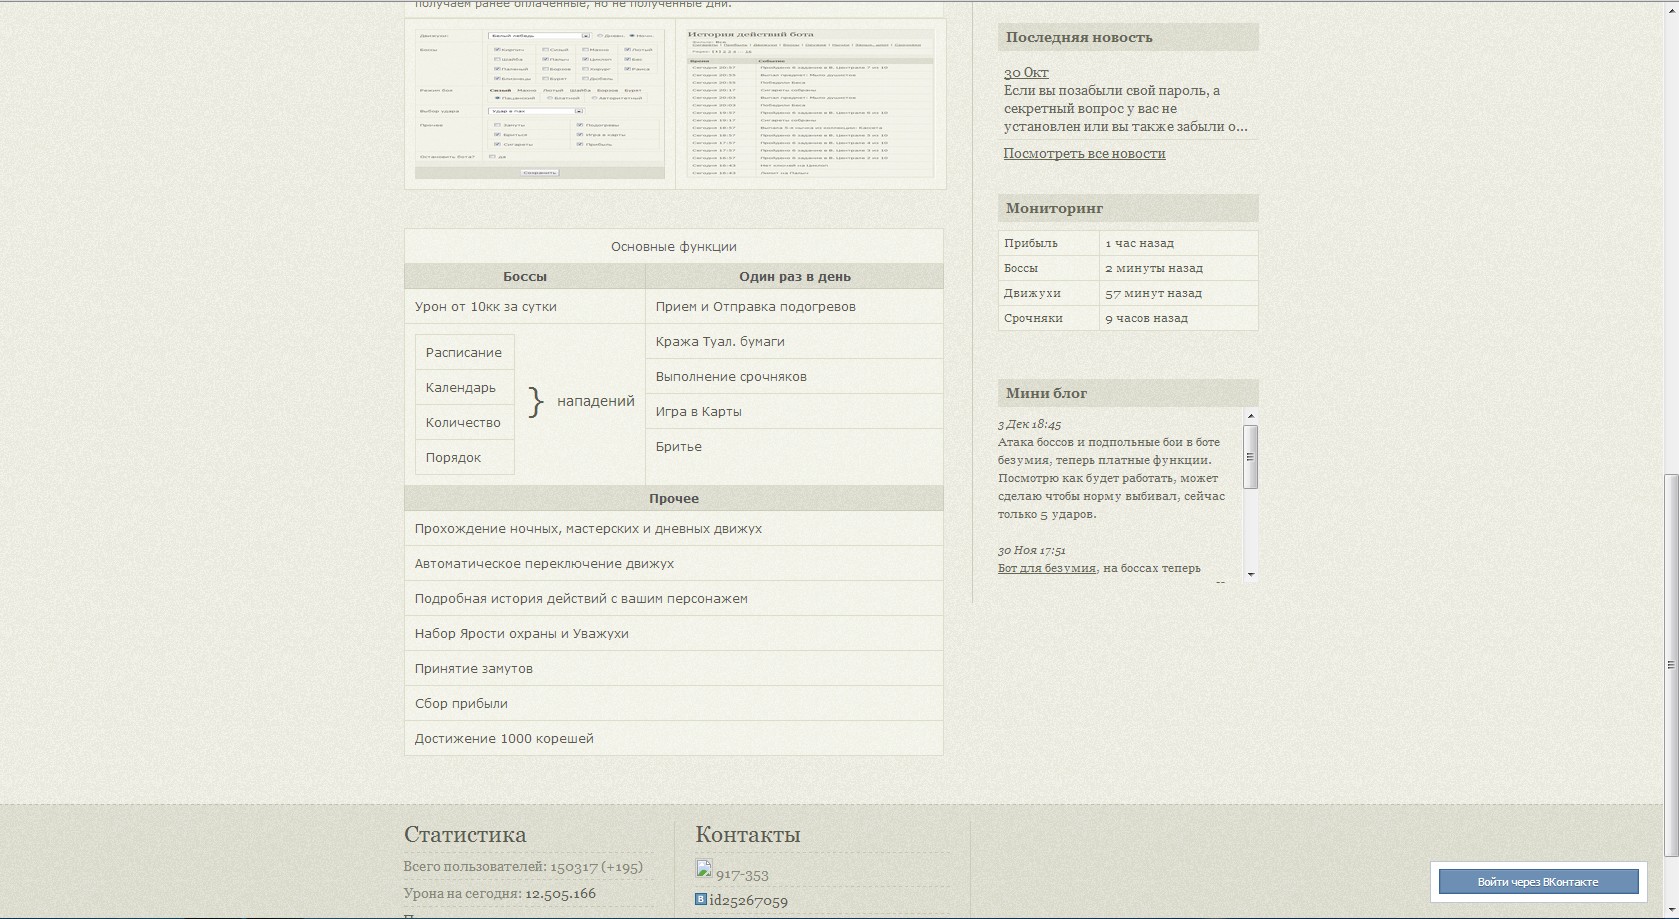Viewport: 1679px width, 919px height.
Task: Open the id25267059 contact link
Action: (x=749, y=901)
